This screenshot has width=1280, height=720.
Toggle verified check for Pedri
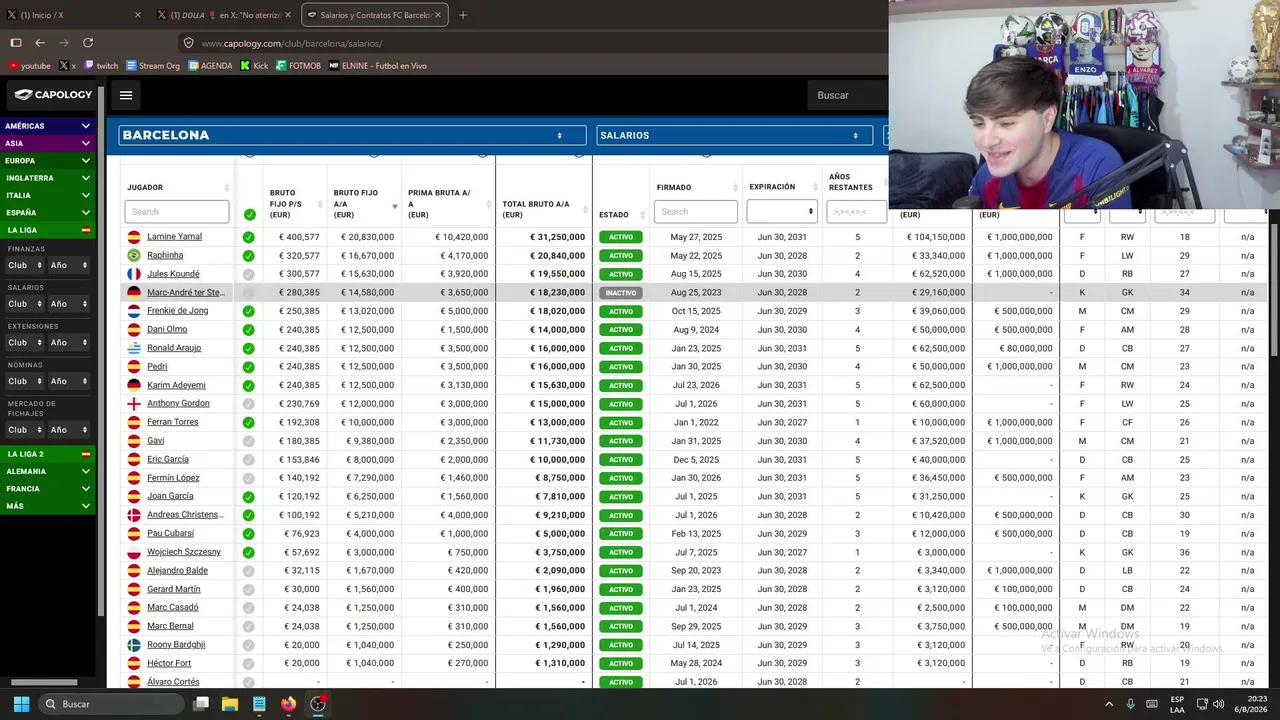coord(249,367)
